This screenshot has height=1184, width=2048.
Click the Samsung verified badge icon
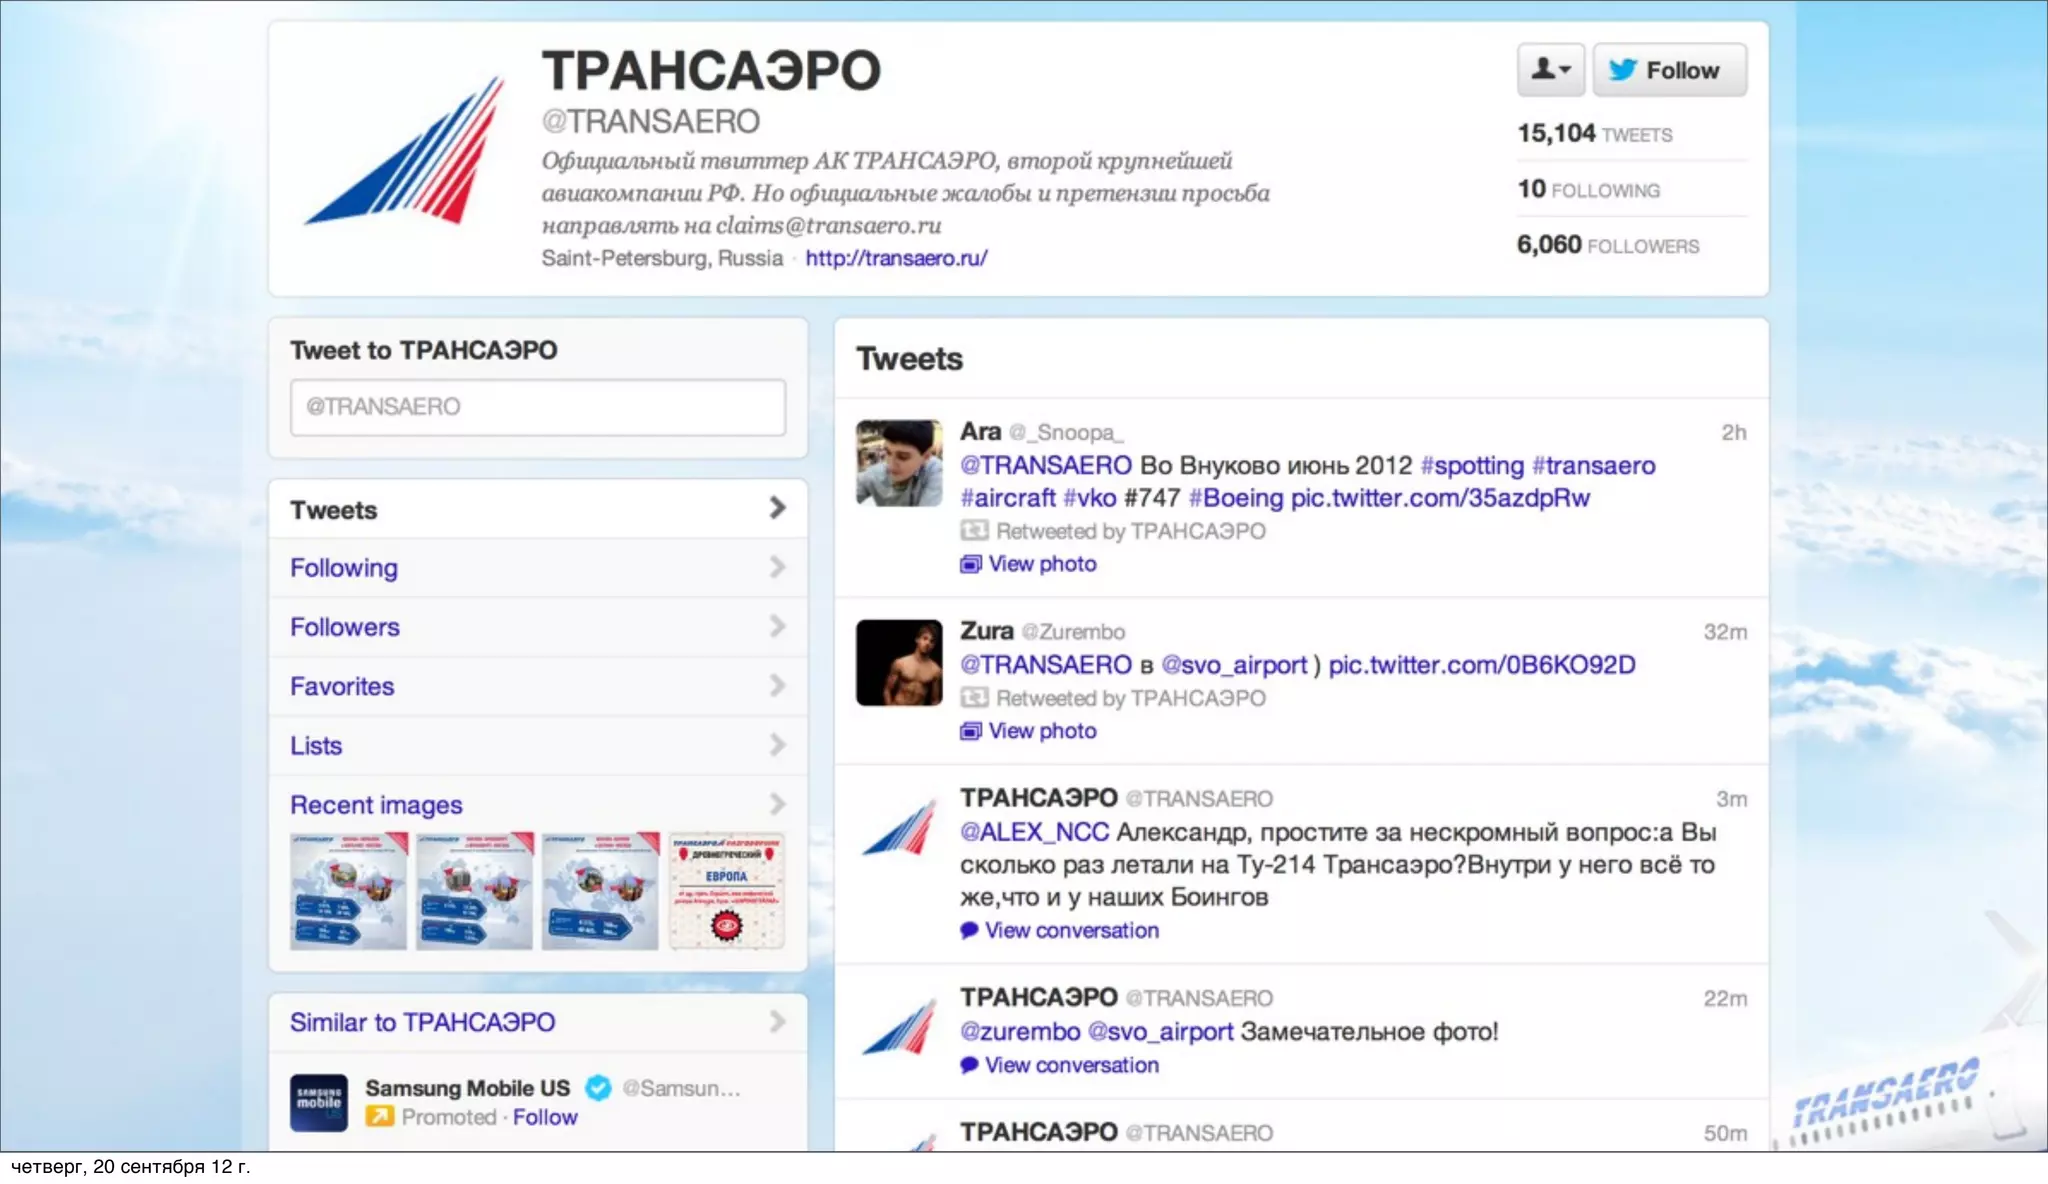(598, 1088)
